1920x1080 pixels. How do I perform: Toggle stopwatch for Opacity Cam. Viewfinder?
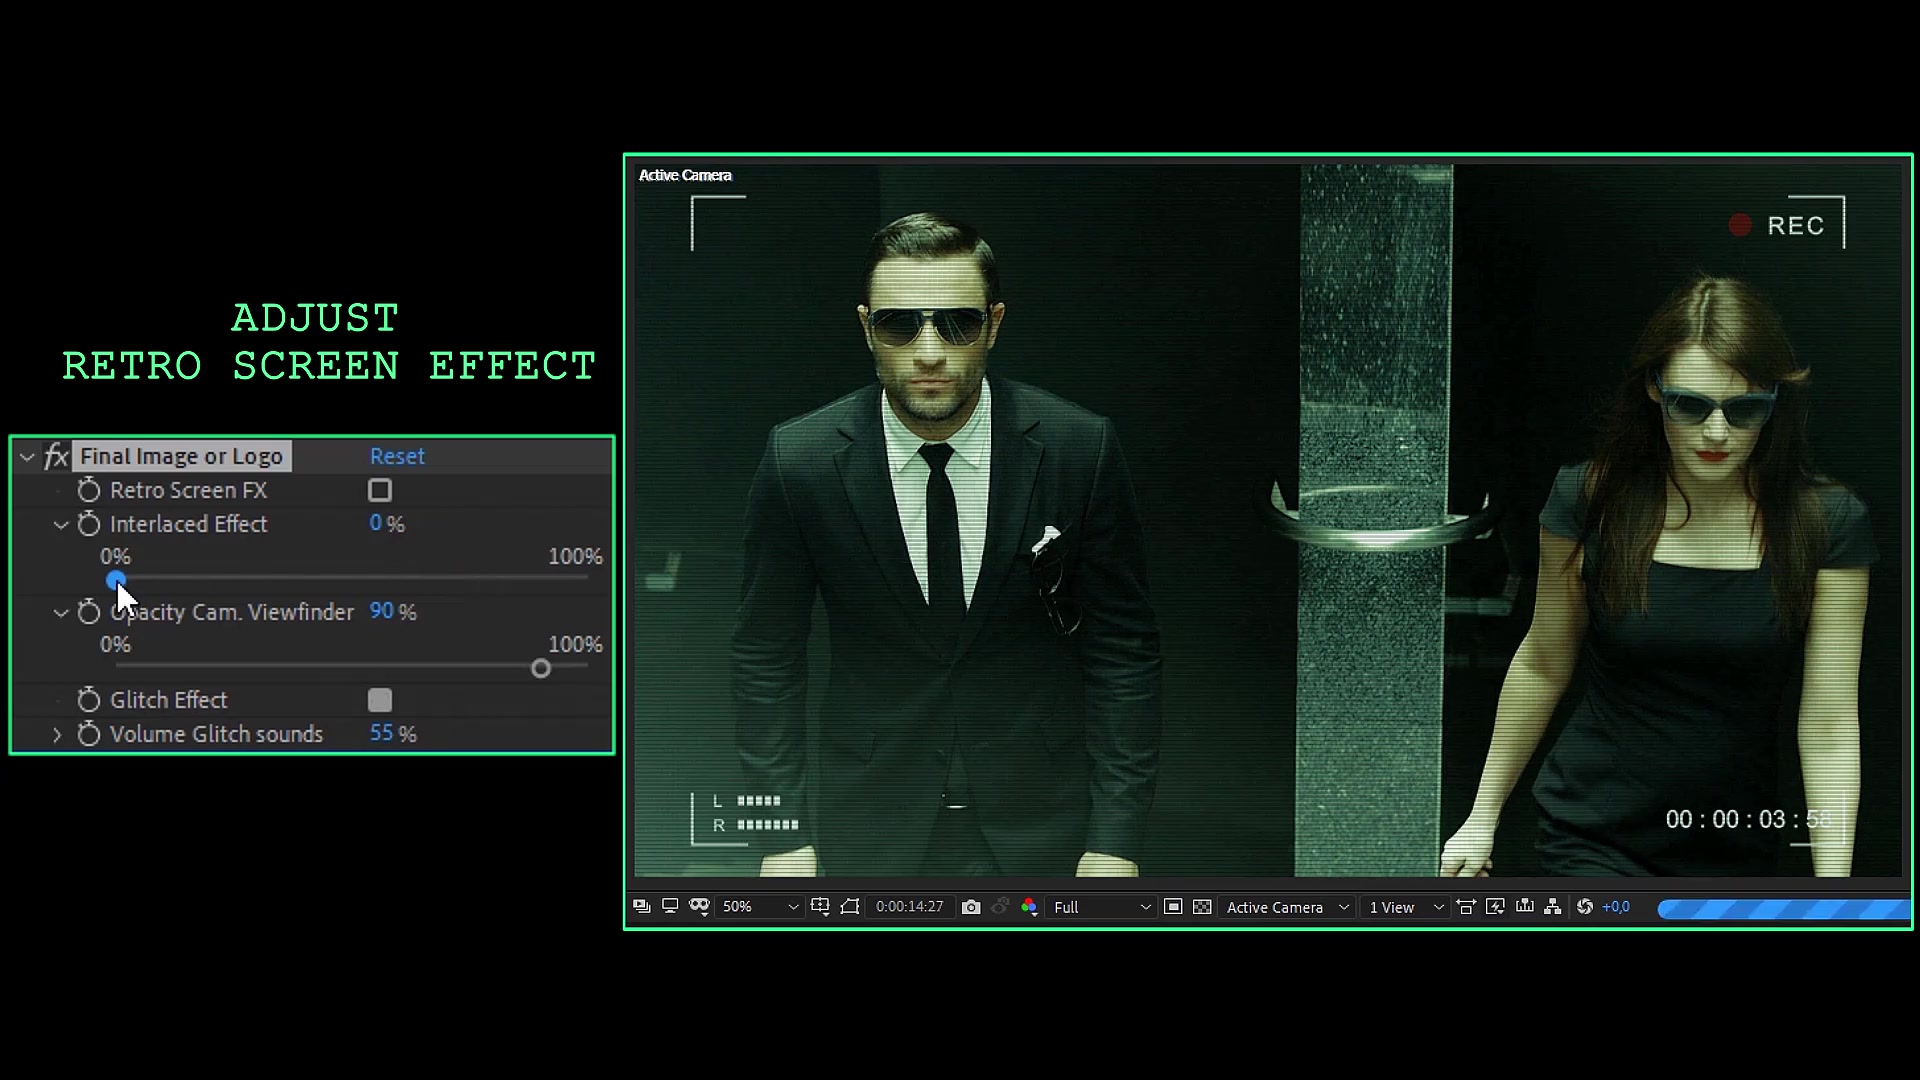pyautogui.click(x=89, y=612)
